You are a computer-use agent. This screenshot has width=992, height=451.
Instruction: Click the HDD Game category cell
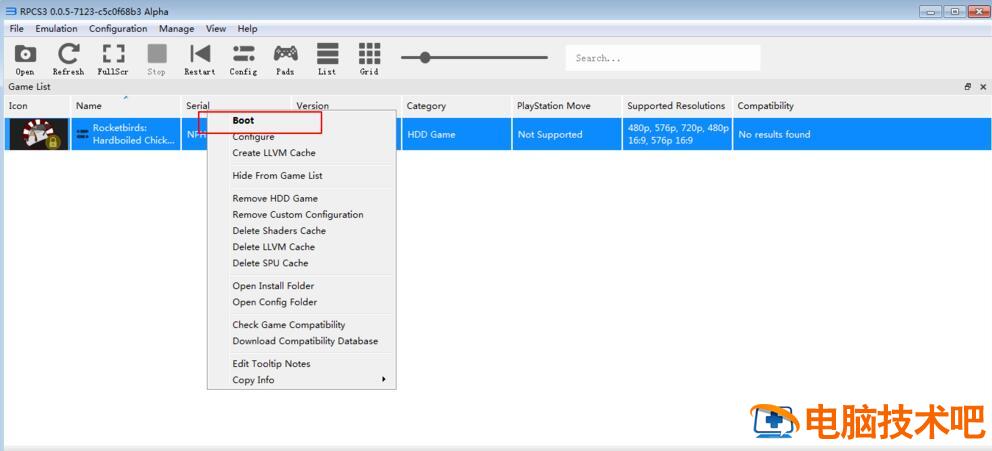coord(456,134)
